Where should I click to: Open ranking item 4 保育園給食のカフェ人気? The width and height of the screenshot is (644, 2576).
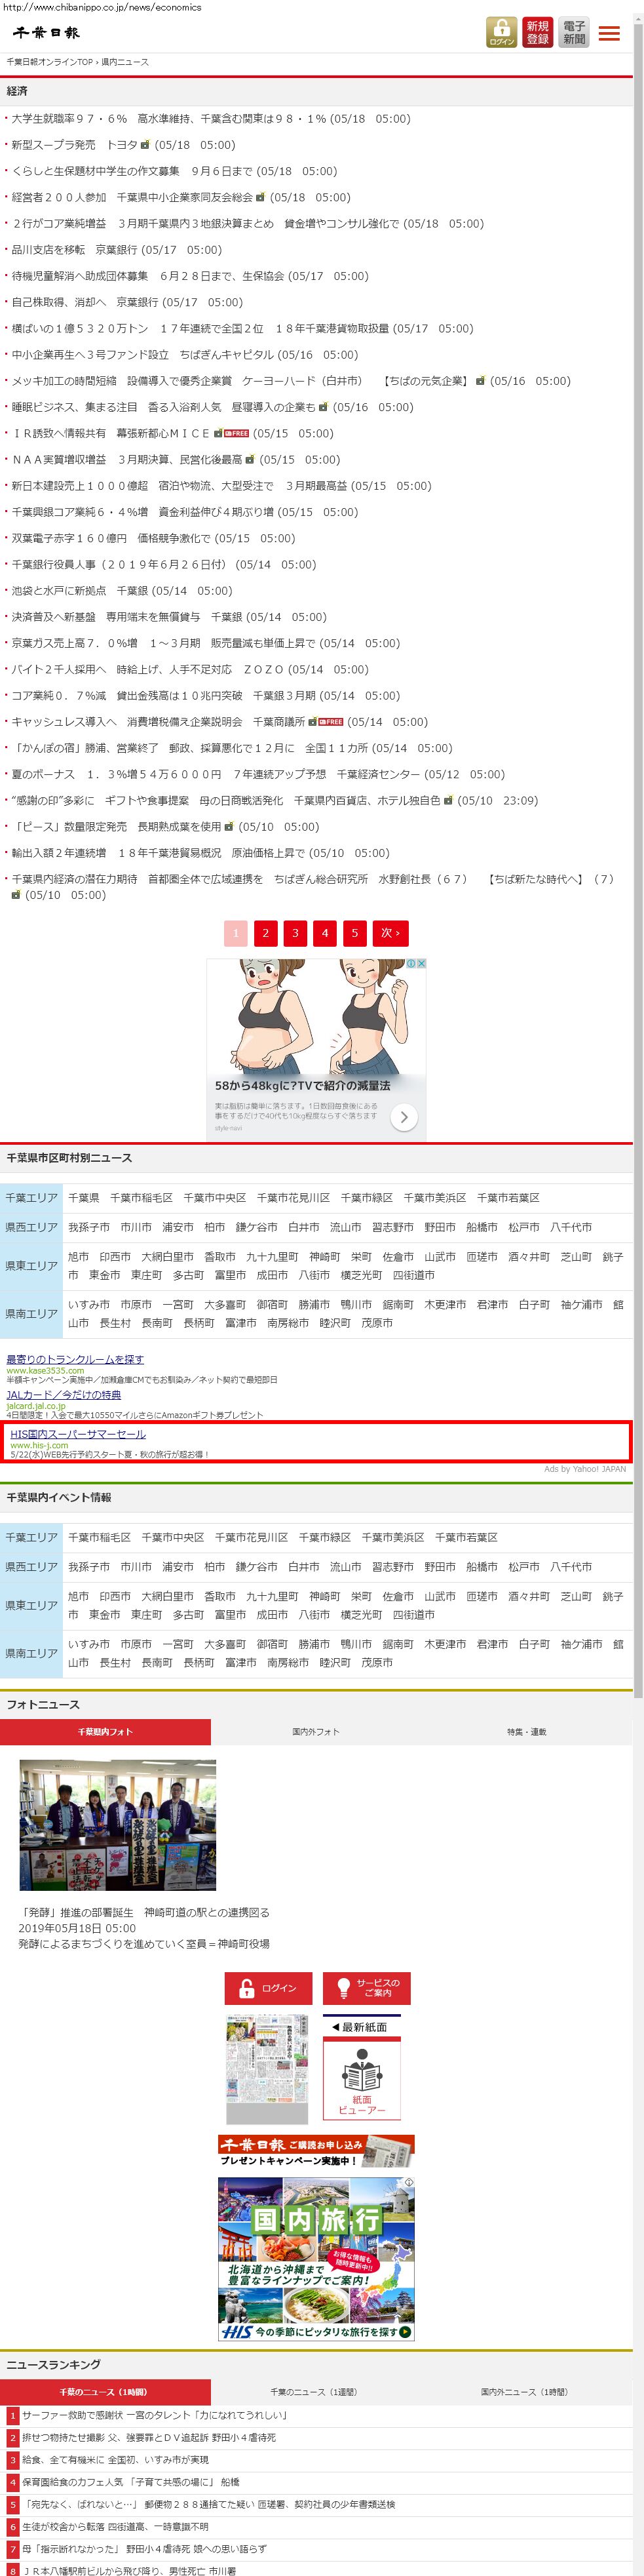click(131, 2482)
